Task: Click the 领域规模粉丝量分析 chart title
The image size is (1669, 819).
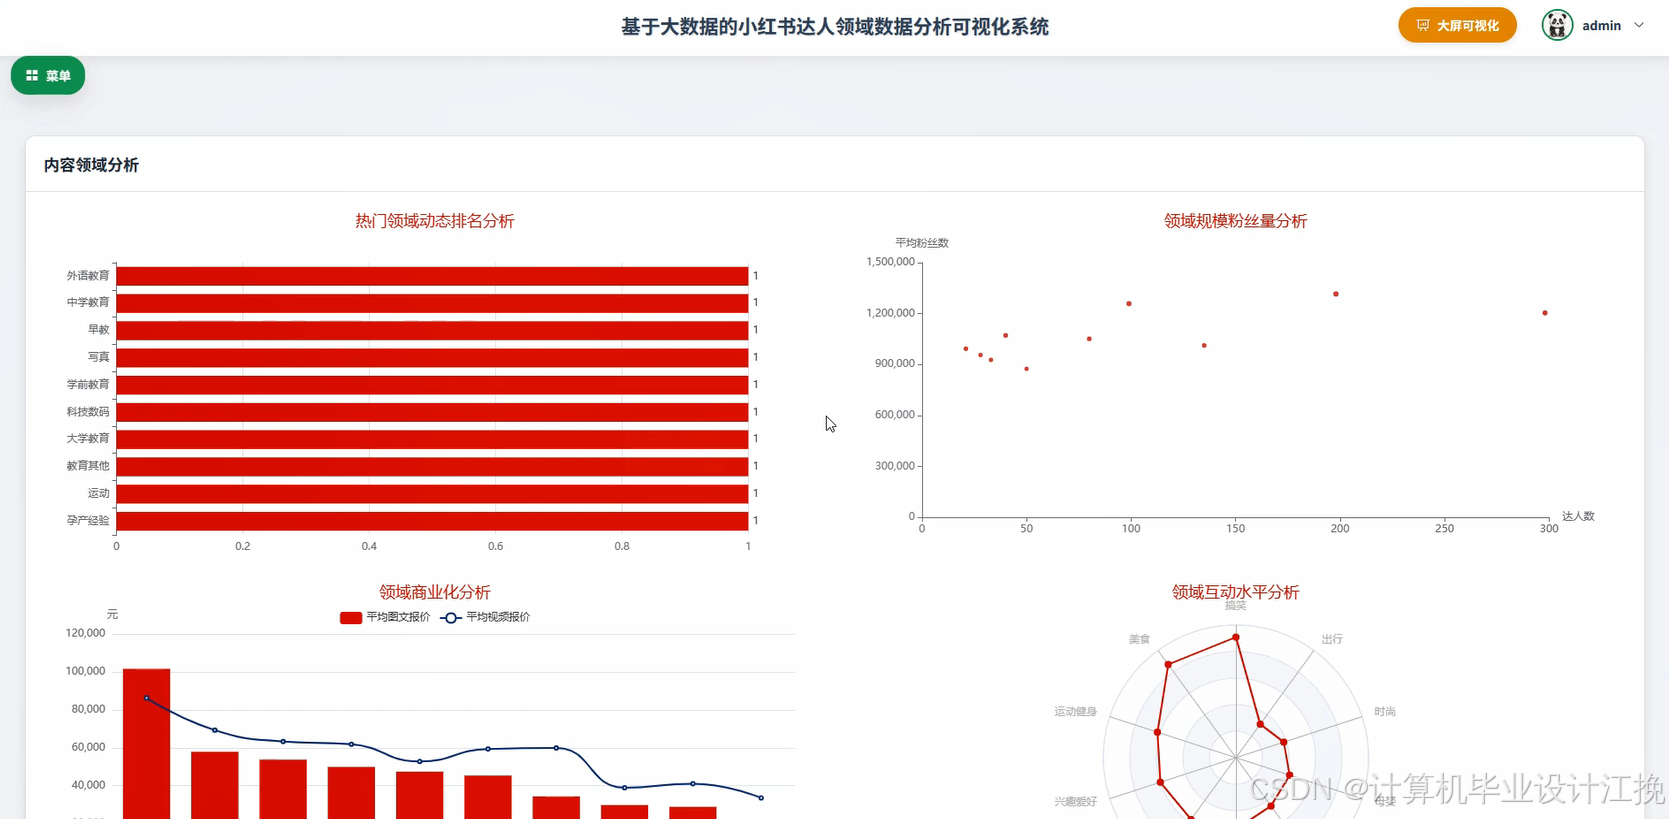Action: pyautogui.click(x=1235, y=221)
